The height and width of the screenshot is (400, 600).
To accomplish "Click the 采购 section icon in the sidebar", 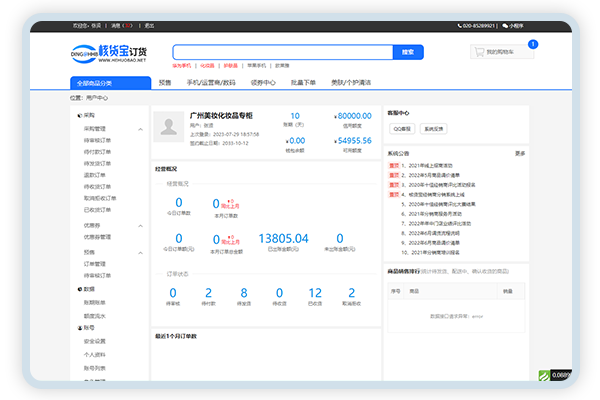I will tap(79, 116).
